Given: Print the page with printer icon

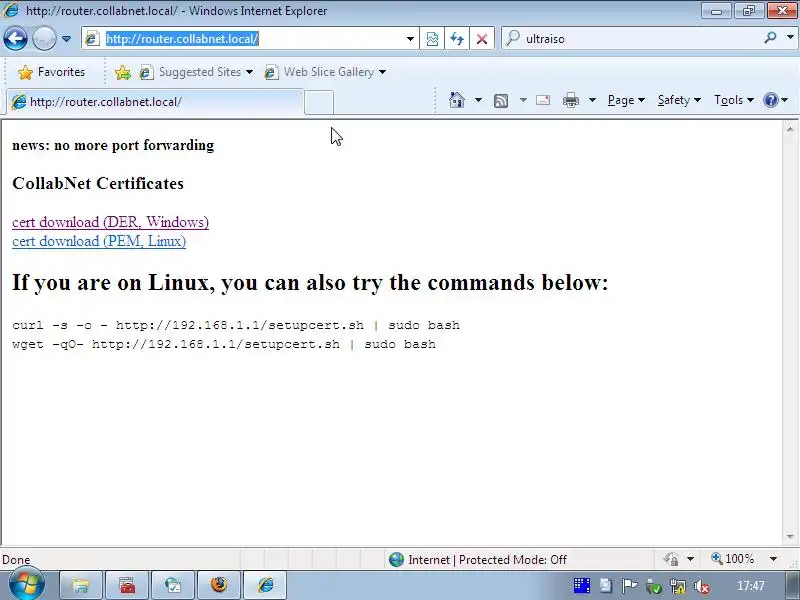Looking at the screenshot, I should pyautogui.click(x=571, y=100).
